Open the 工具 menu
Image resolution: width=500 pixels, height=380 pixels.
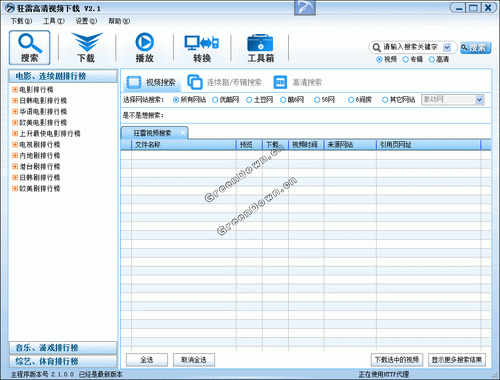54,21
